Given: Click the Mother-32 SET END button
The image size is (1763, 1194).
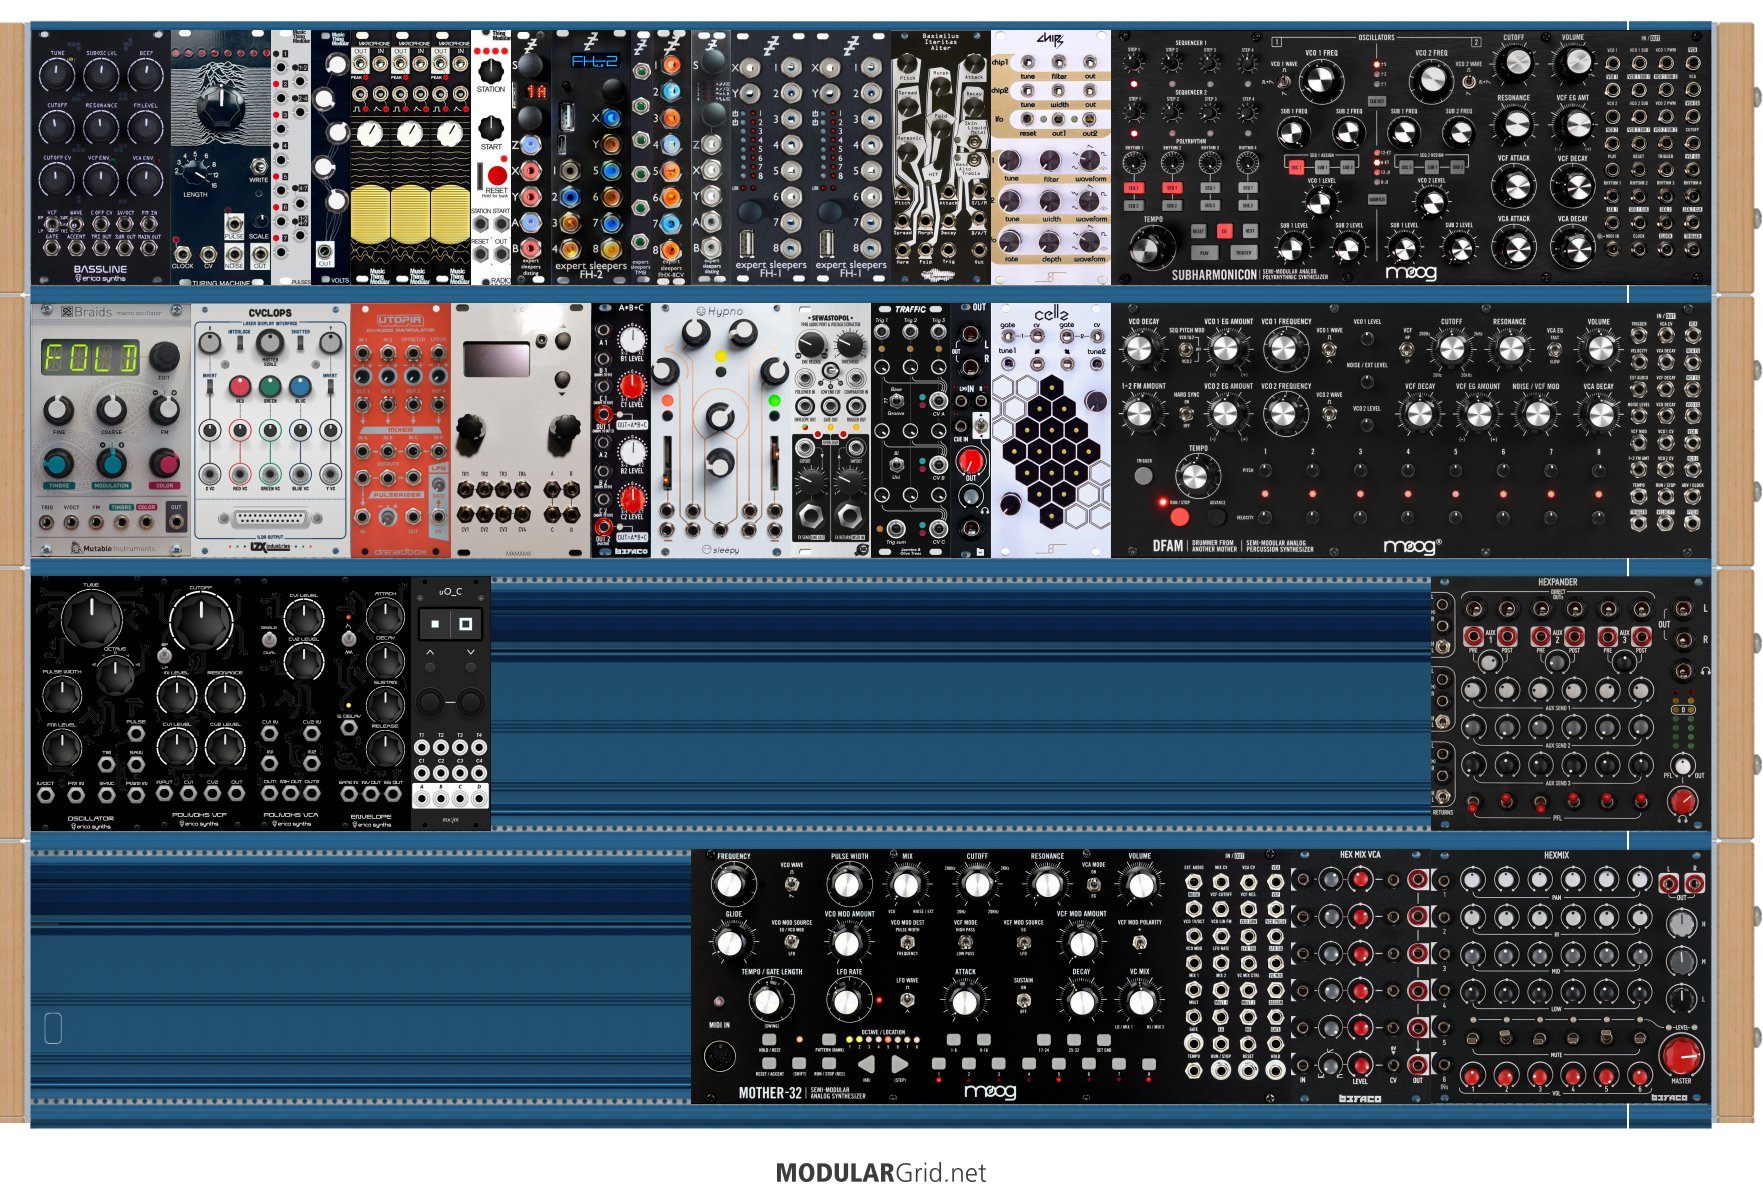Looking at the screenshot, I should point(1103,1039).
